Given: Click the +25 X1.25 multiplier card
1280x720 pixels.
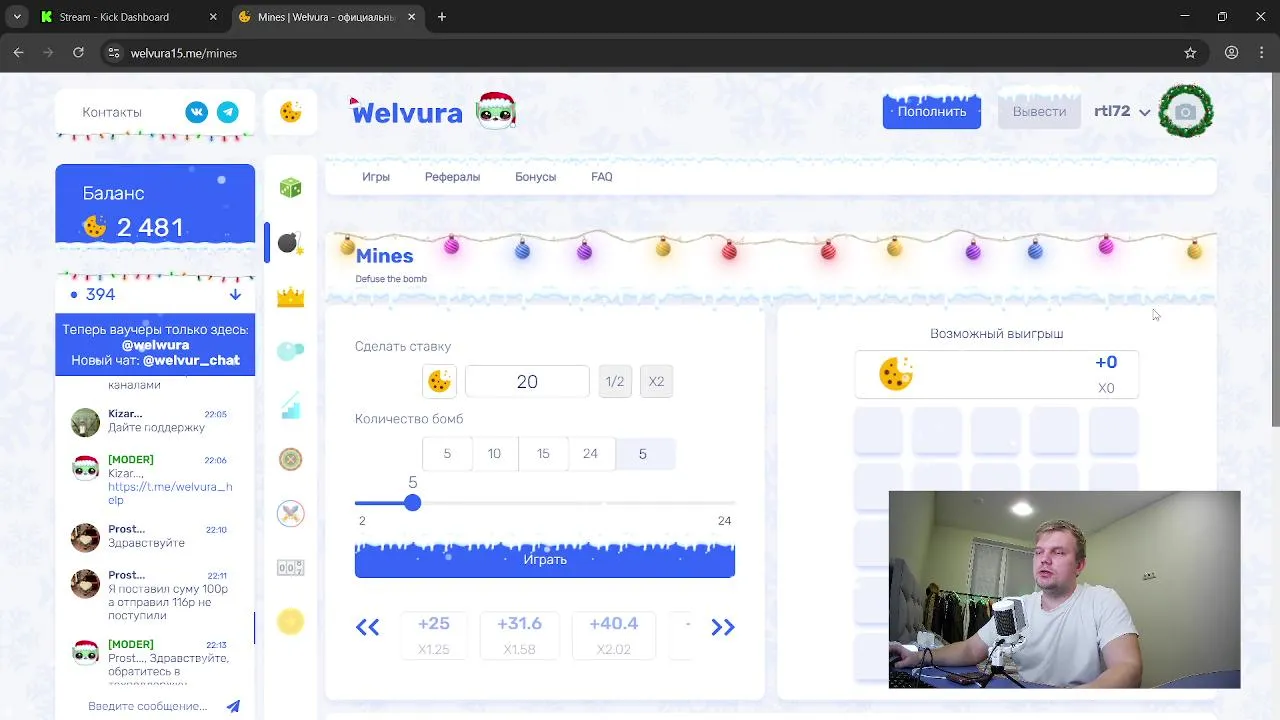Looking at the screenshot, I should coord(433,635).
